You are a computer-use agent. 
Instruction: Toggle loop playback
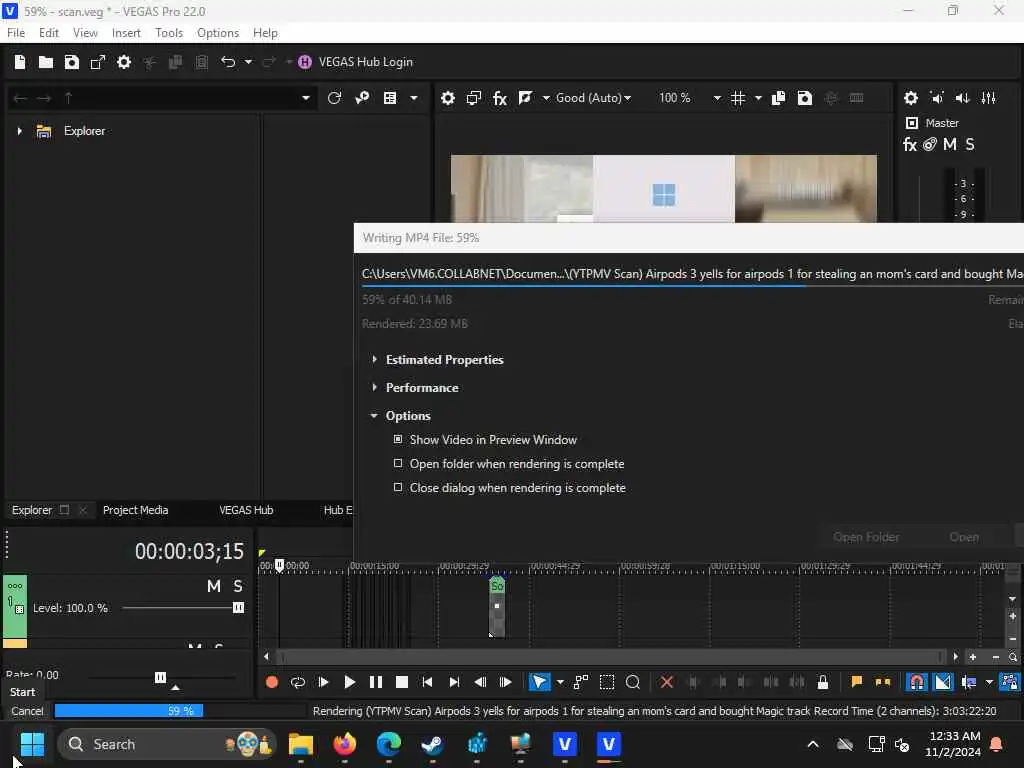[298, 682]
